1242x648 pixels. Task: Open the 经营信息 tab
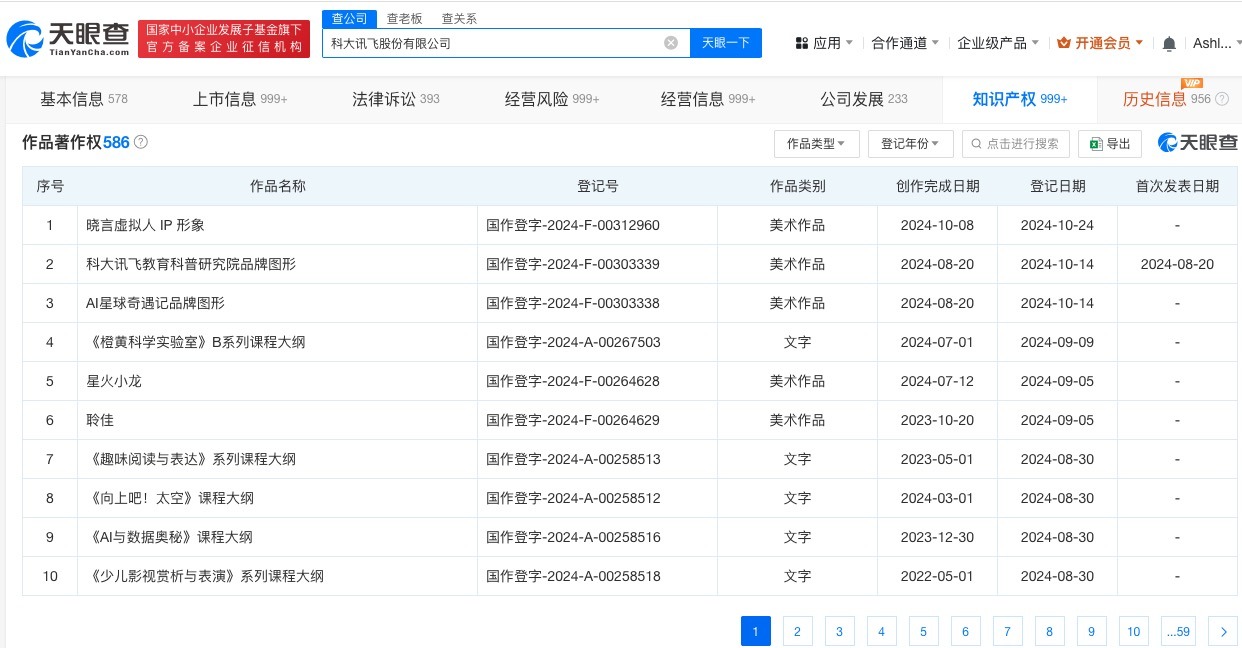[x=708, y=99]
